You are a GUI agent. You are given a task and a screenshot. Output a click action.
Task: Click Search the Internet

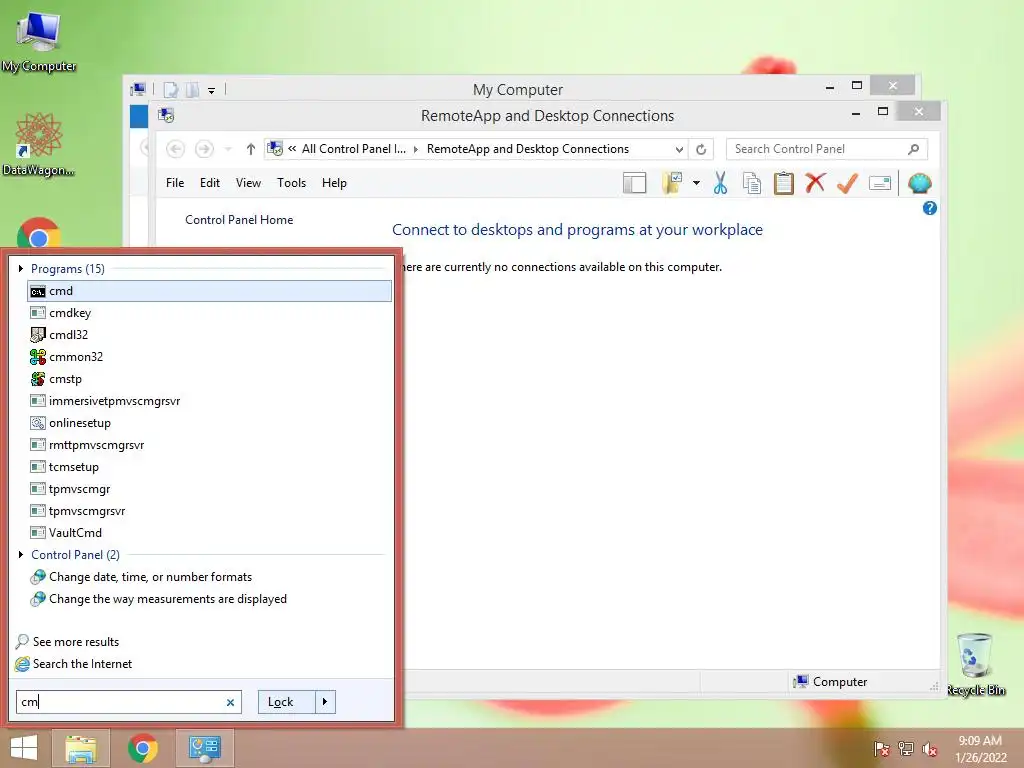point(74,664)
